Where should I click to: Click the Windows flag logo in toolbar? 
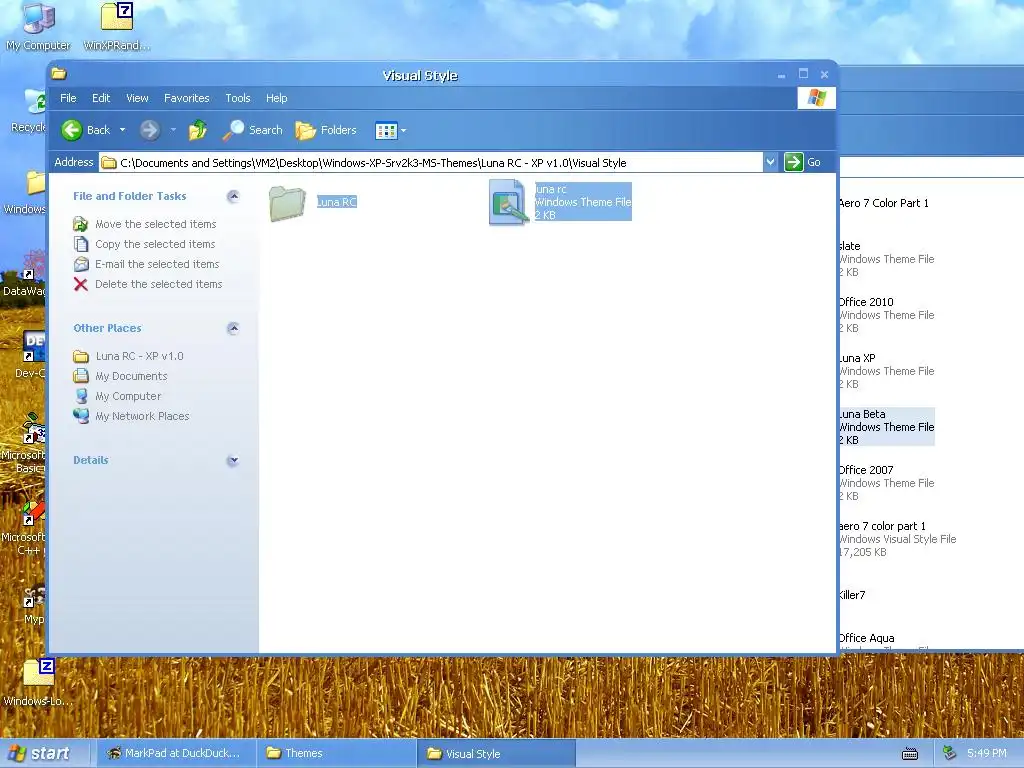point(816,98)
